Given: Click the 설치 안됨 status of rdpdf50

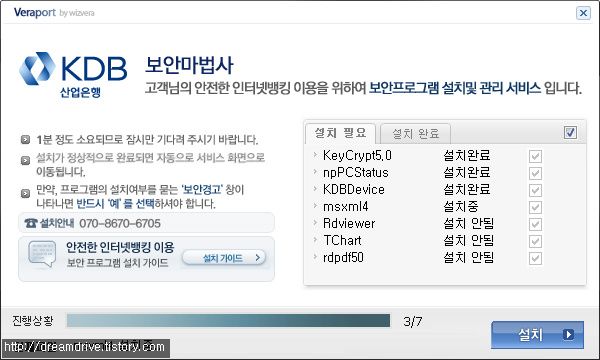Looking at the screenshot, I should tap(469, 257).
